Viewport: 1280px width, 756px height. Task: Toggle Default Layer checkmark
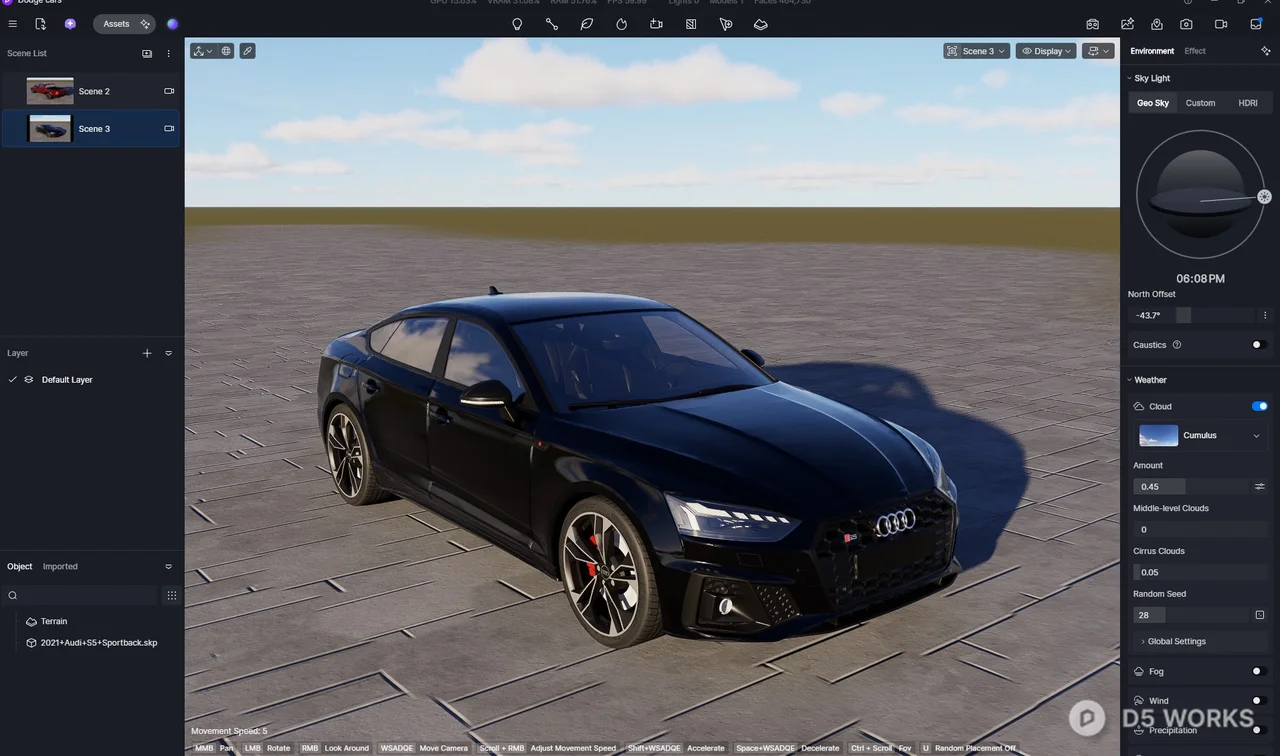[x=13, y=380]
